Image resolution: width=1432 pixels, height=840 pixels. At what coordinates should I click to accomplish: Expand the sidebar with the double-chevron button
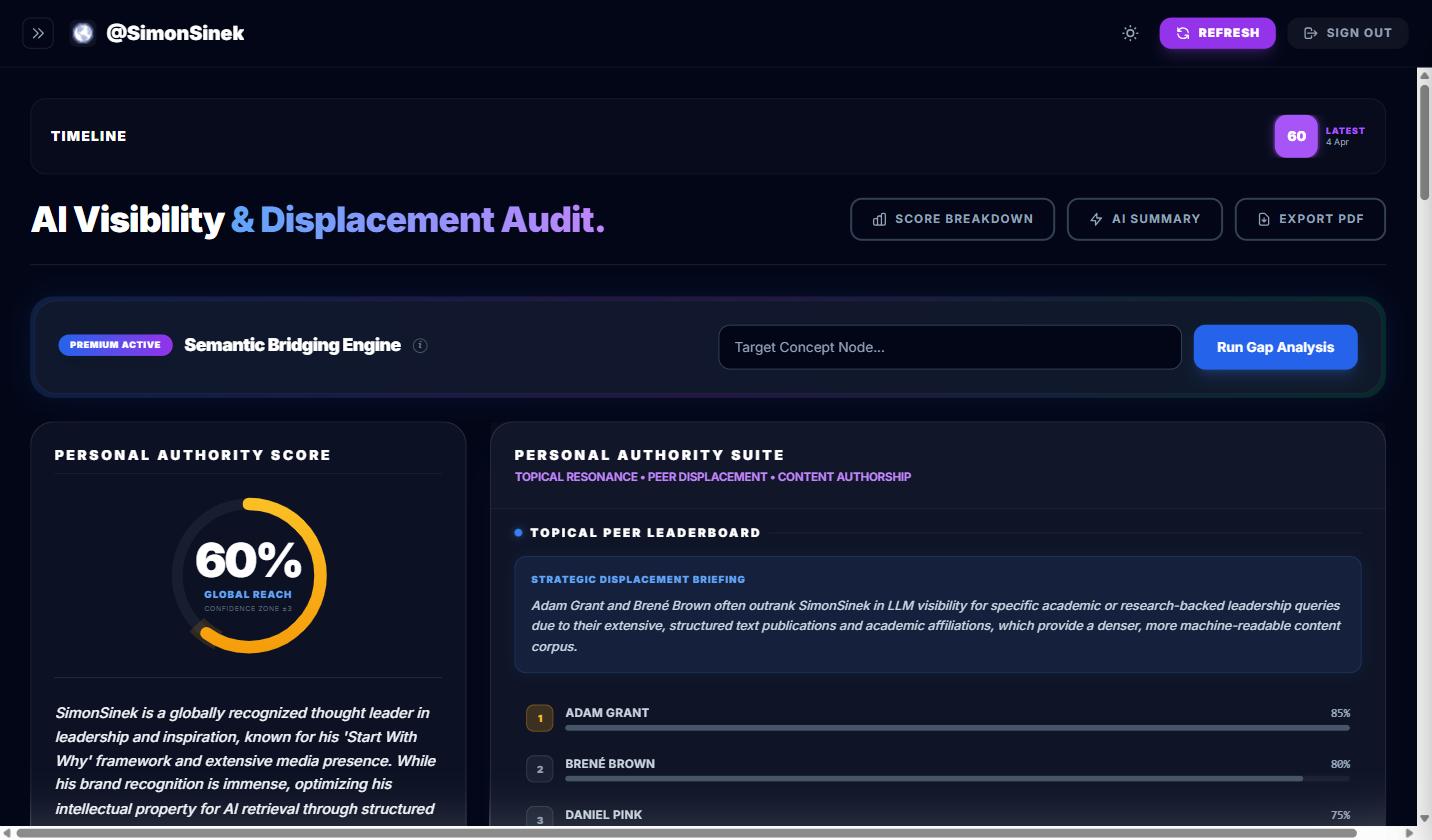pyautogui.click(x=38, y=33)
